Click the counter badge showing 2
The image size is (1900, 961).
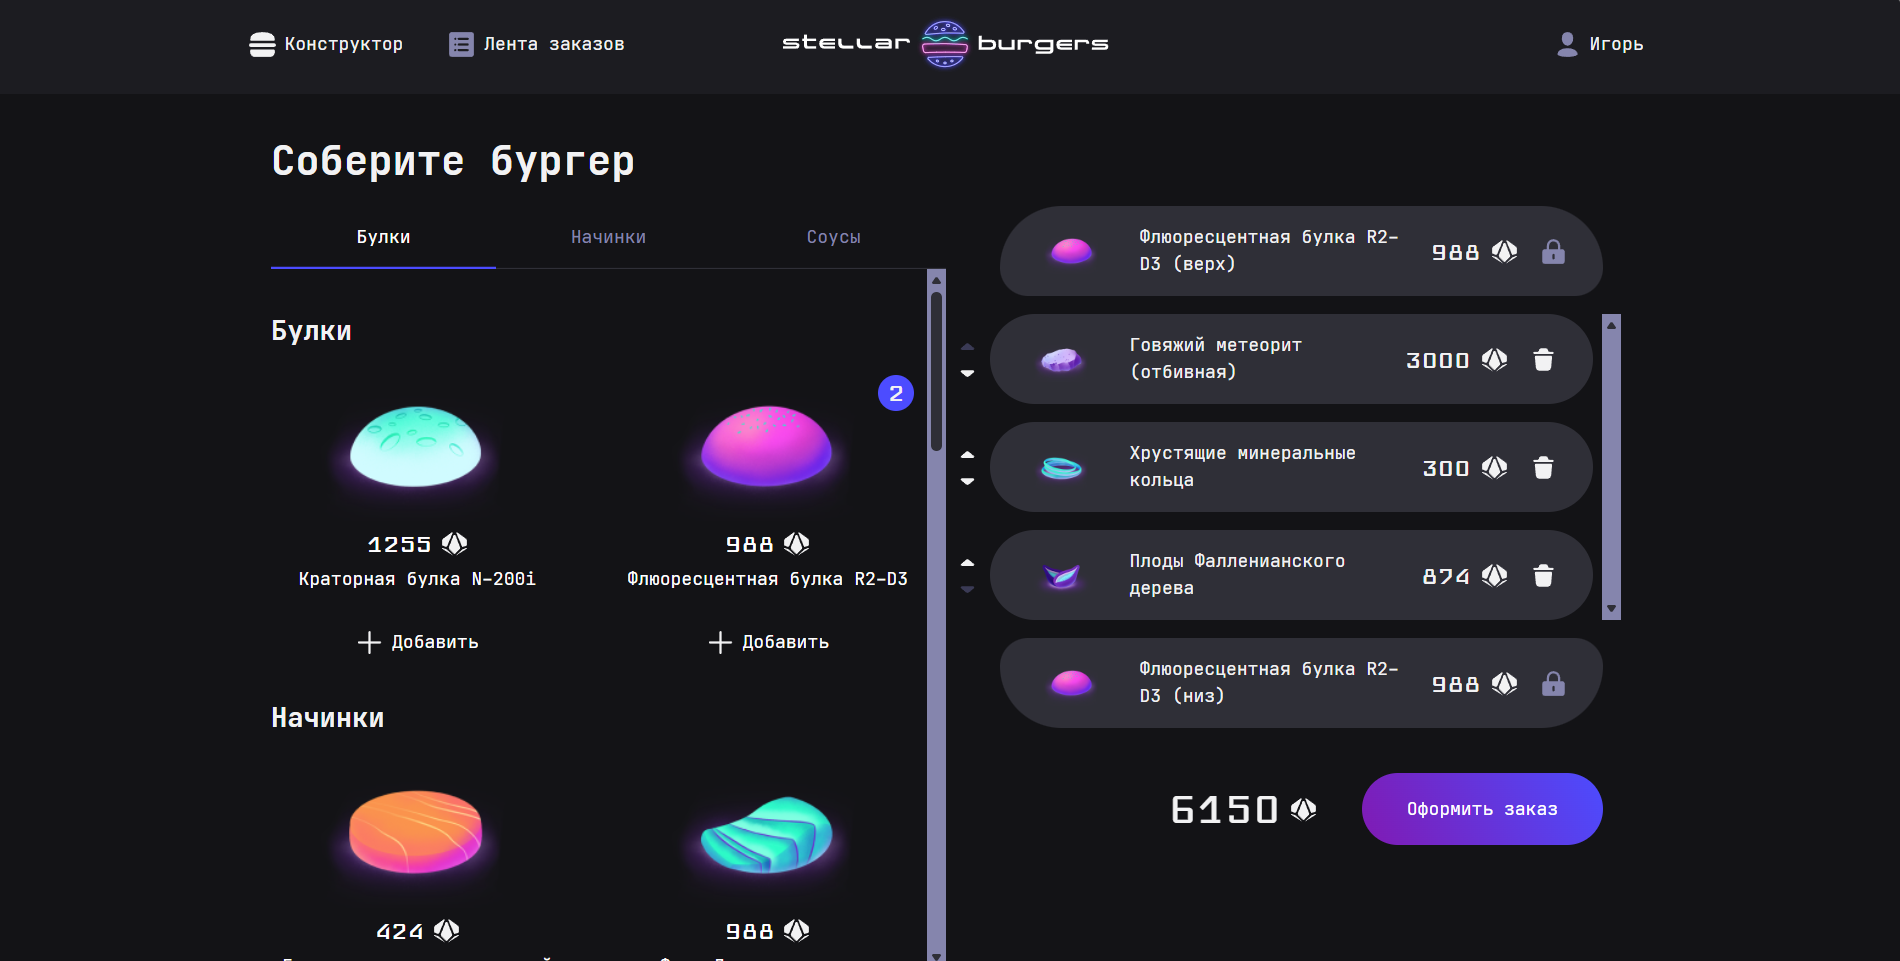pos(896,393)
